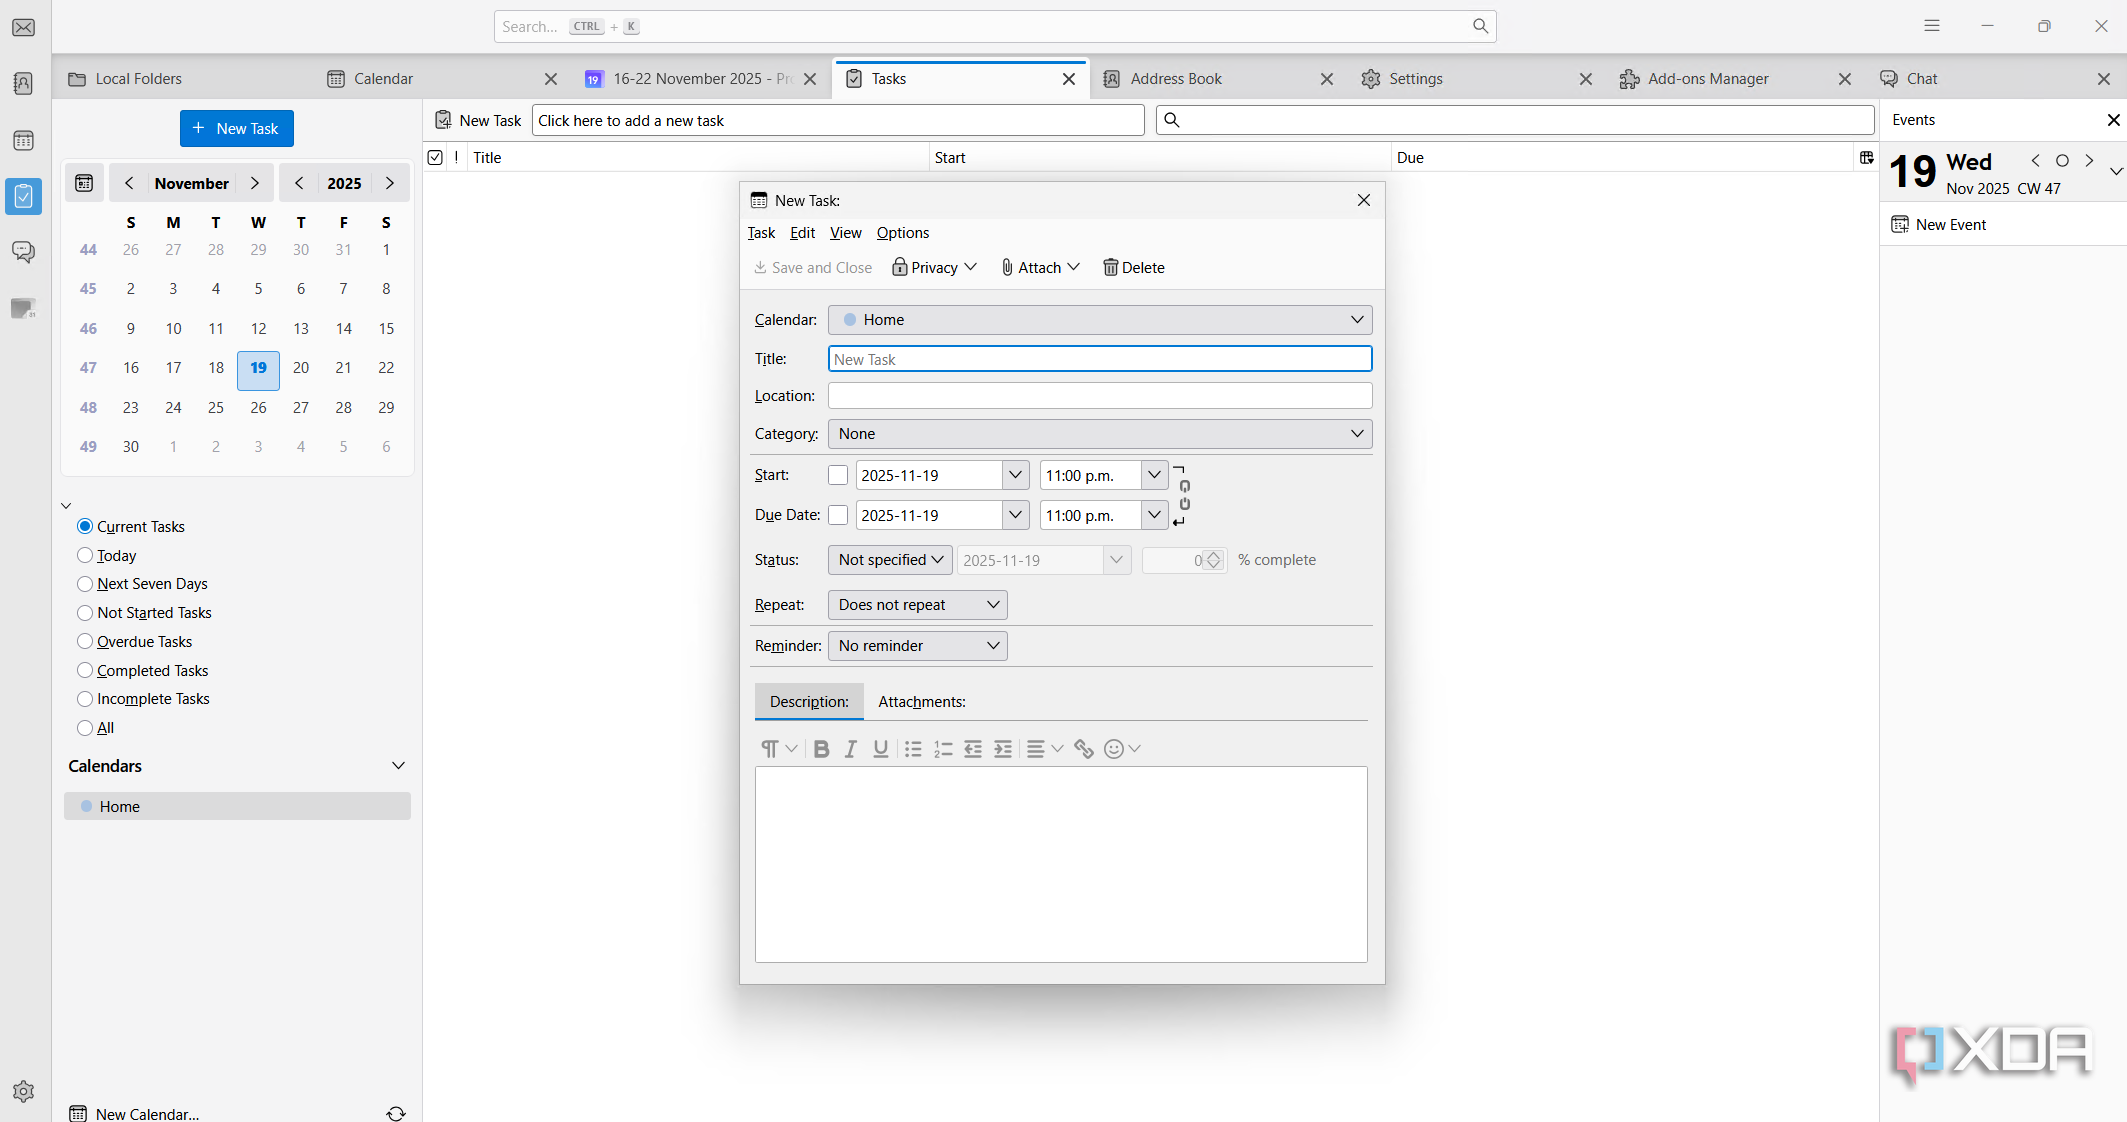This screenshot has height=1122, width=2127.
Task: Expand the Repeat dropdown
Action: 917,605
